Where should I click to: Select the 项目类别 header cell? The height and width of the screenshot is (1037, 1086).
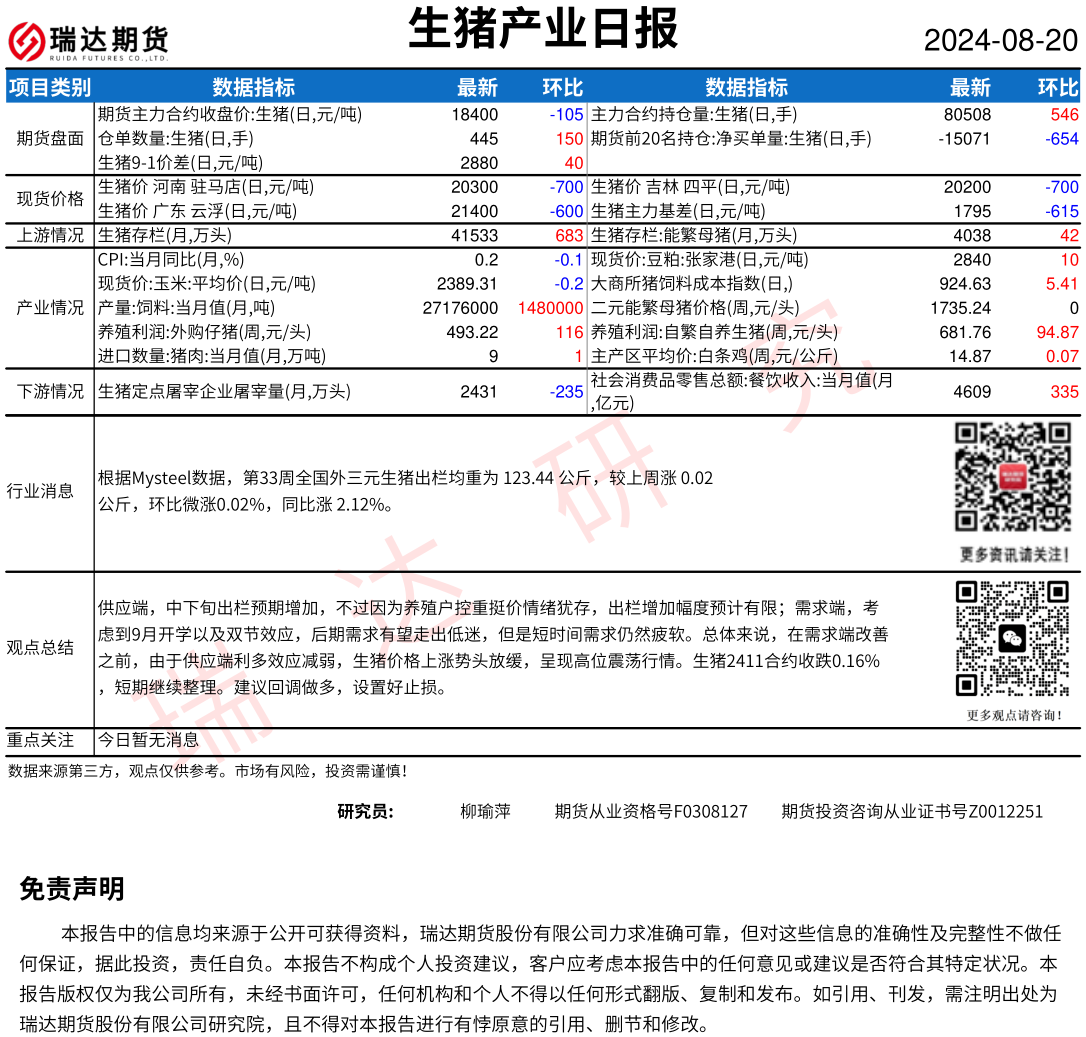point(49,87)
